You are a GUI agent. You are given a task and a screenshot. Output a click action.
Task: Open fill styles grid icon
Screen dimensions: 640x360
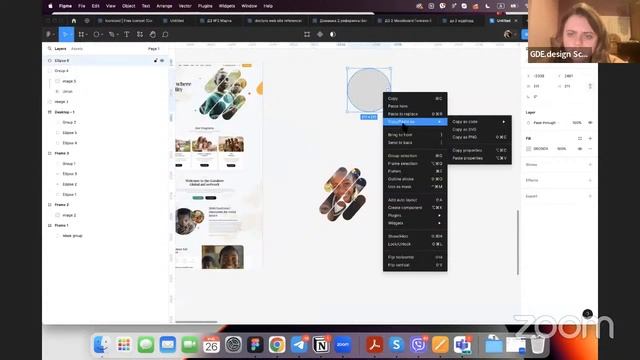(580, 138)
